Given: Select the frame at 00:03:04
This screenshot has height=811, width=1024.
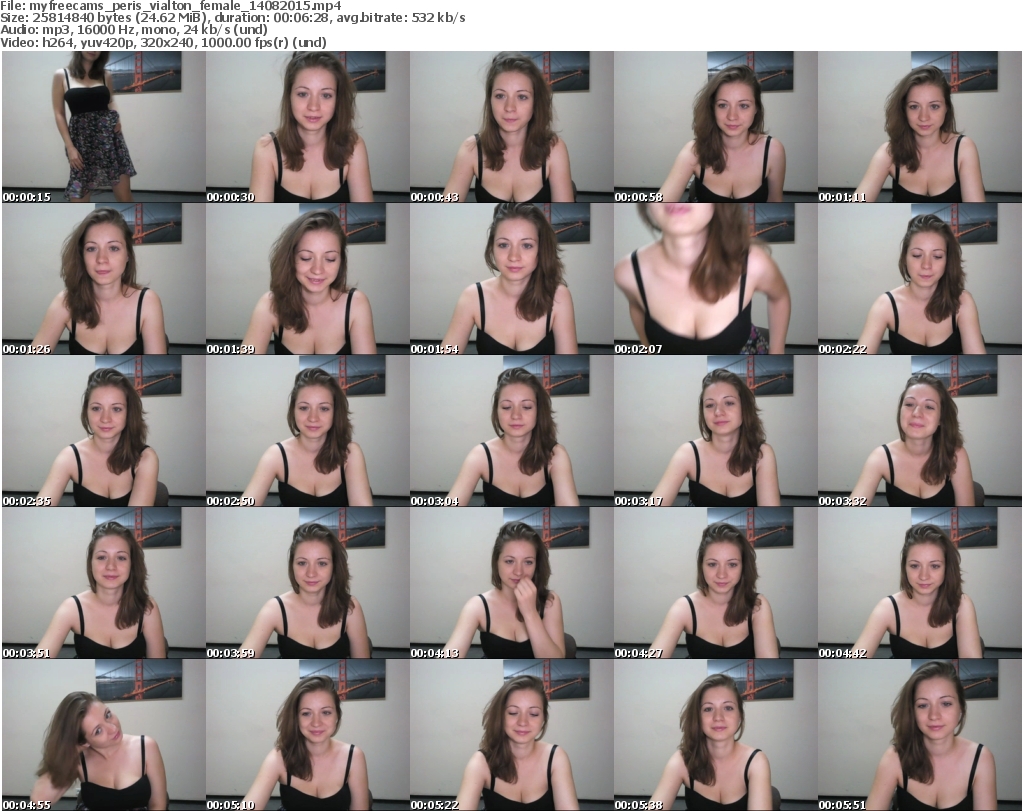Looking at the screenshot, I should pos(511,431).
